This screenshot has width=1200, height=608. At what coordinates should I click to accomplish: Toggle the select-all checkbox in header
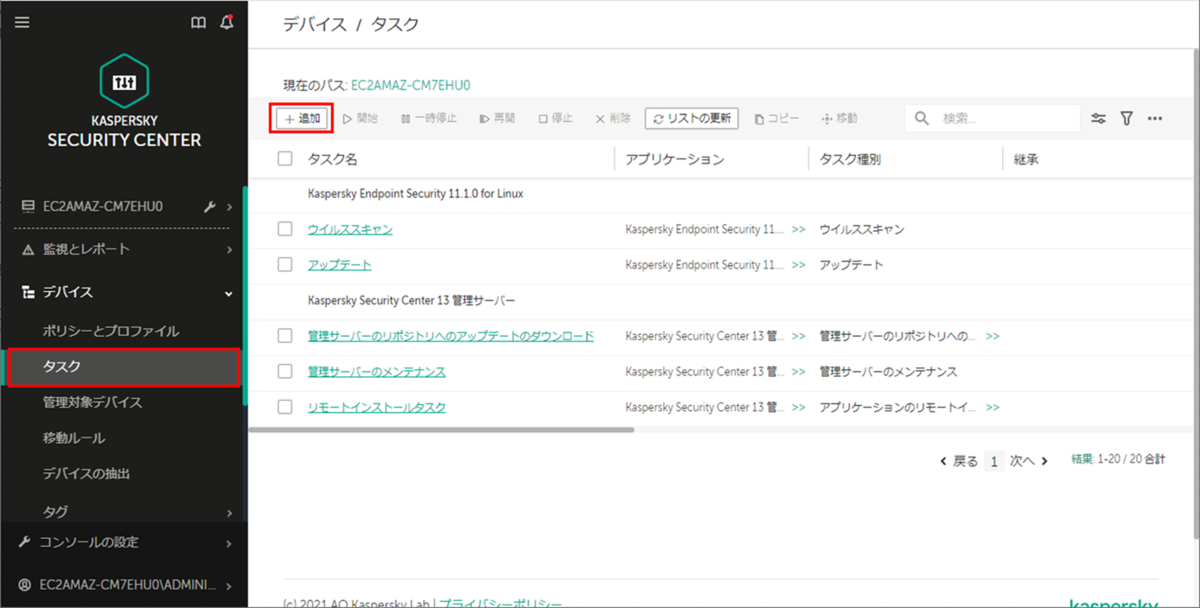pos(285,158)
